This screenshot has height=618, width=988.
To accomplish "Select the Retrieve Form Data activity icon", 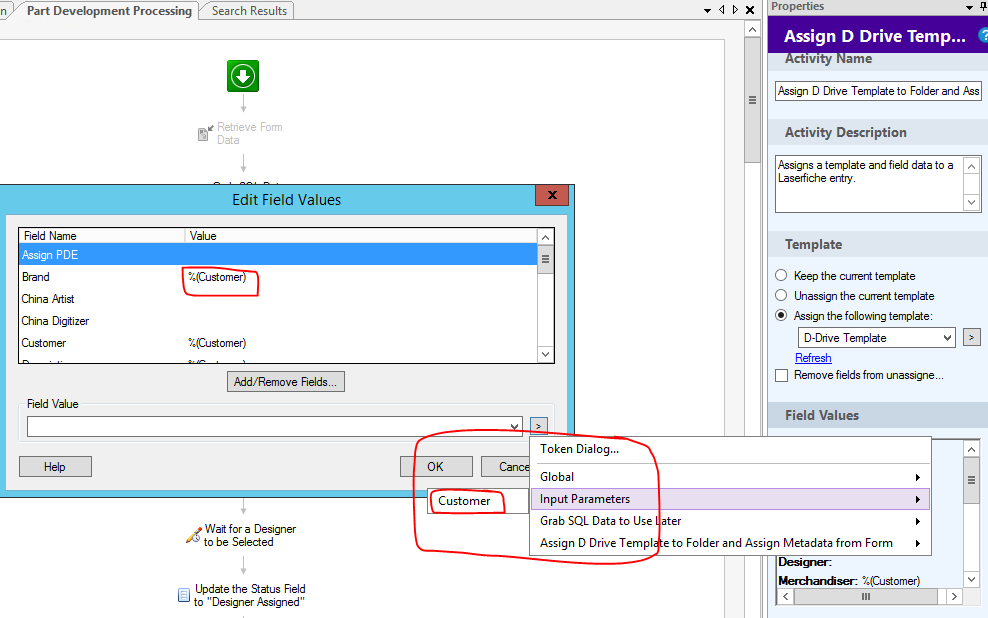I will (205, 133).
